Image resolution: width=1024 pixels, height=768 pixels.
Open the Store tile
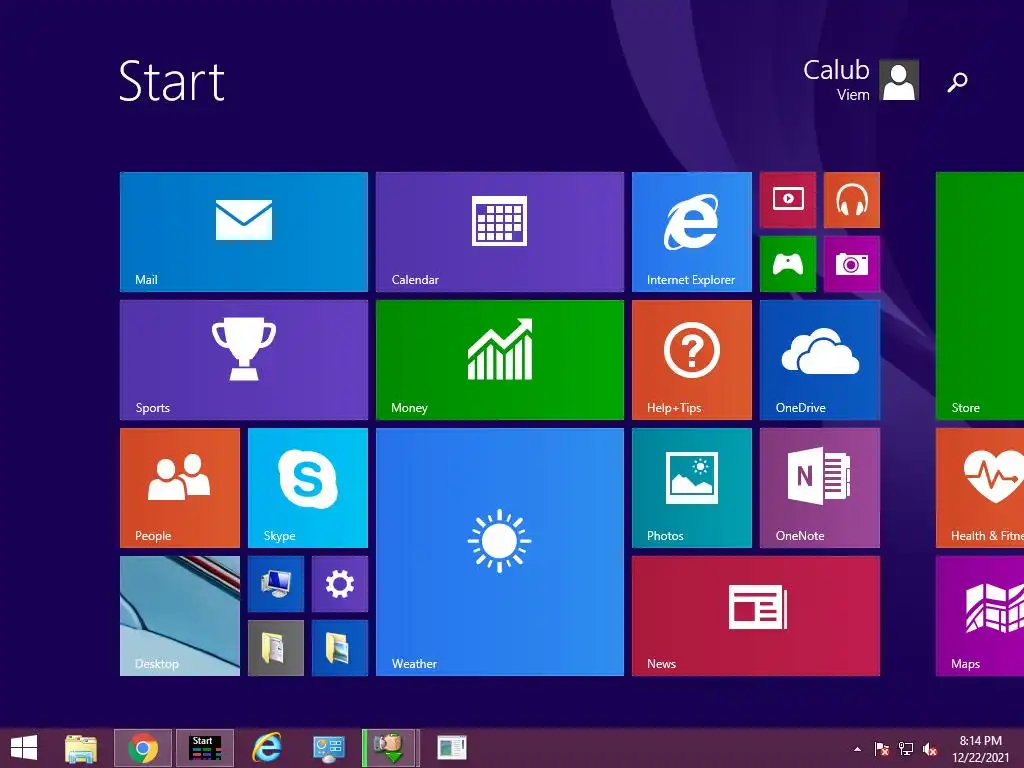980,296
